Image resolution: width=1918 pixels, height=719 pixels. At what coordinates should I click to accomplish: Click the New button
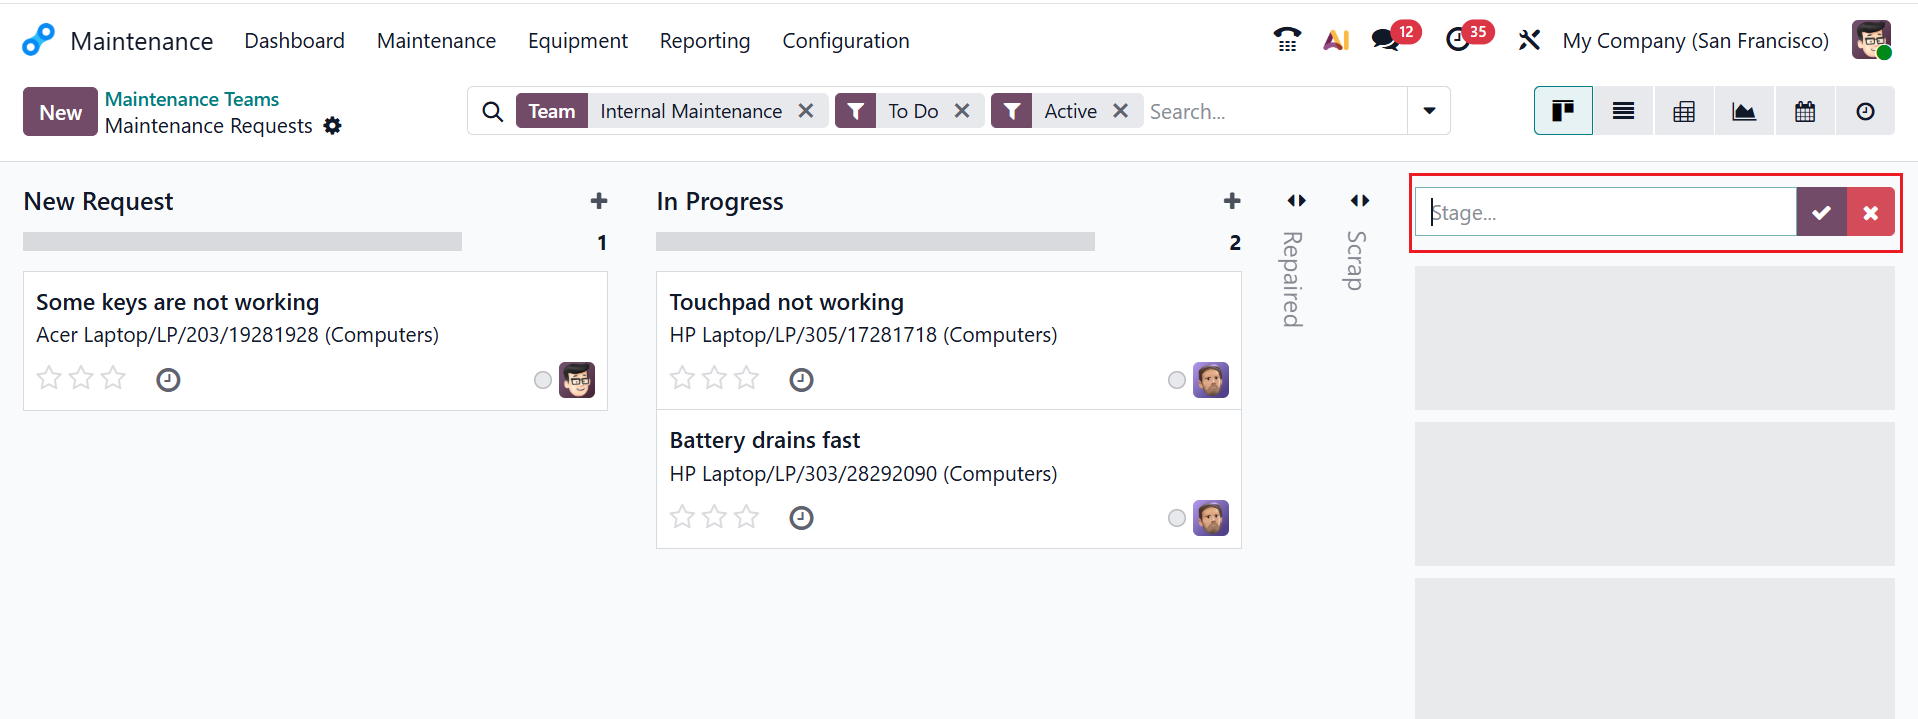pyautogui.click(x=60, y=112)
